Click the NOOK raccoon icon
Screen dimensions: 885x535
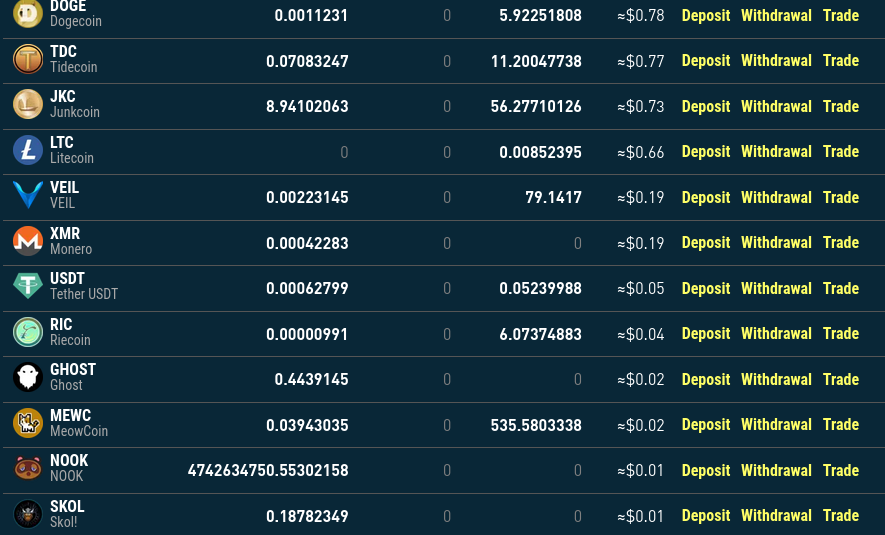[28, 469]
